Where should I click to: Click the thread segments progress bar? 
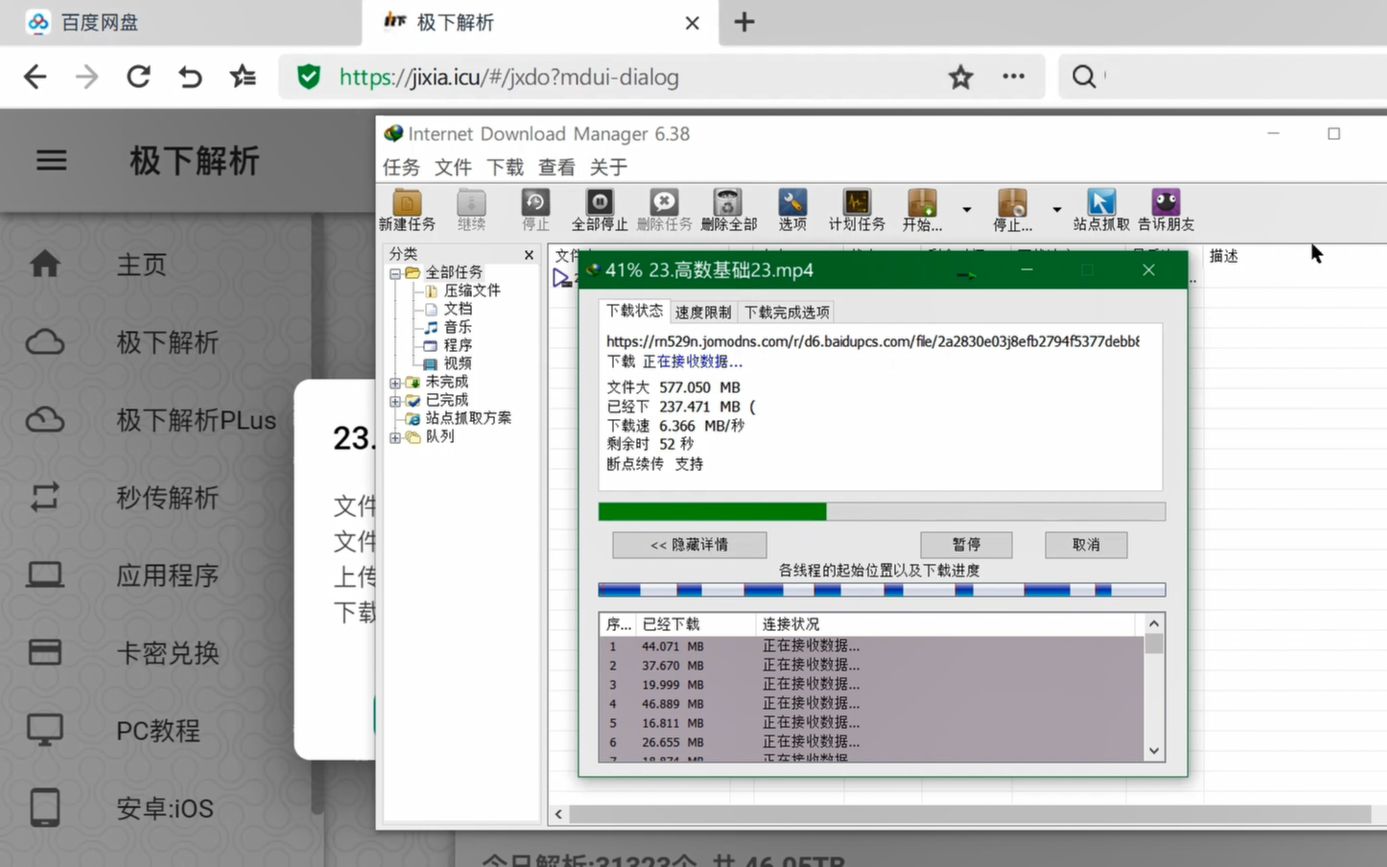click(881, 590)
